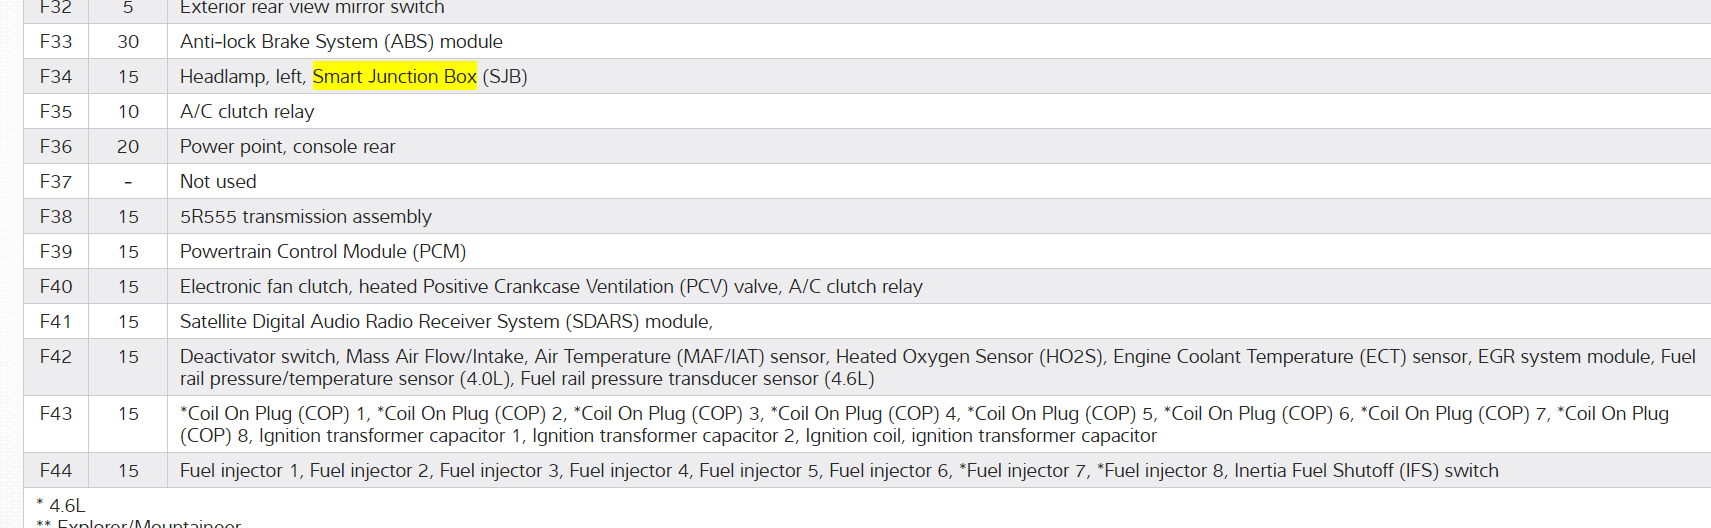Click Power point, console rear description

tap(287, 147)
